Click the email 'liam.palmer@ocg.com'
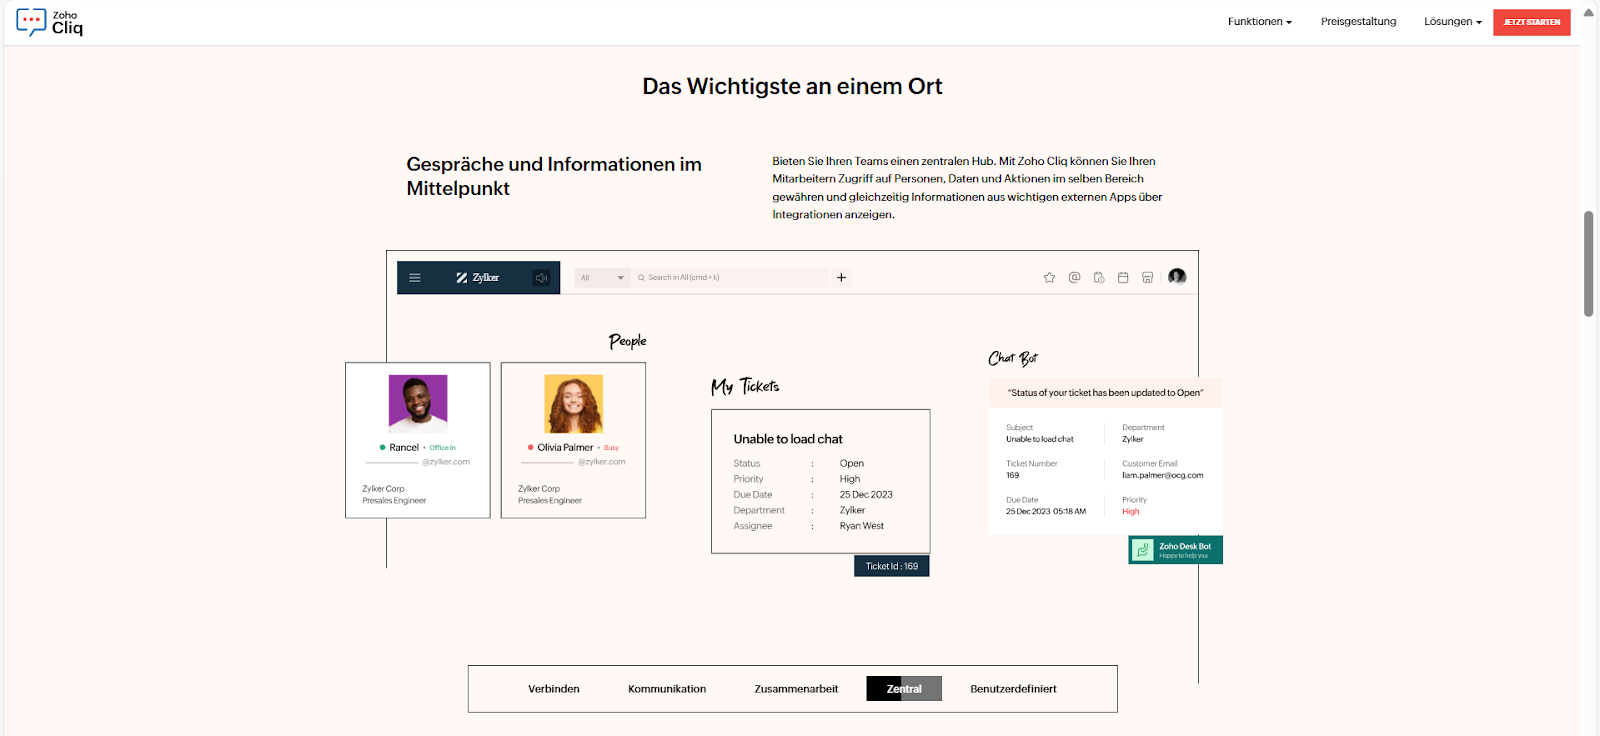1600x736 pixels. click(x=1163, y=476)
